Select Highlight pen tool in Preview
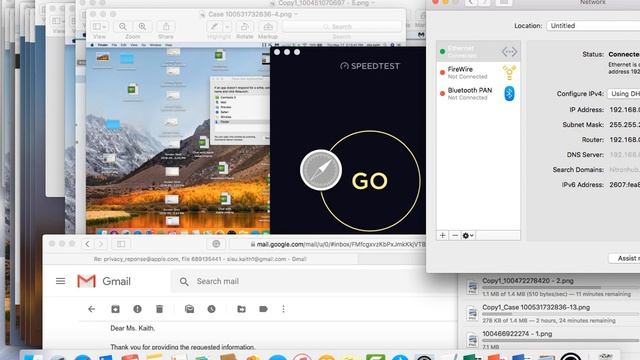 [214, 27]
